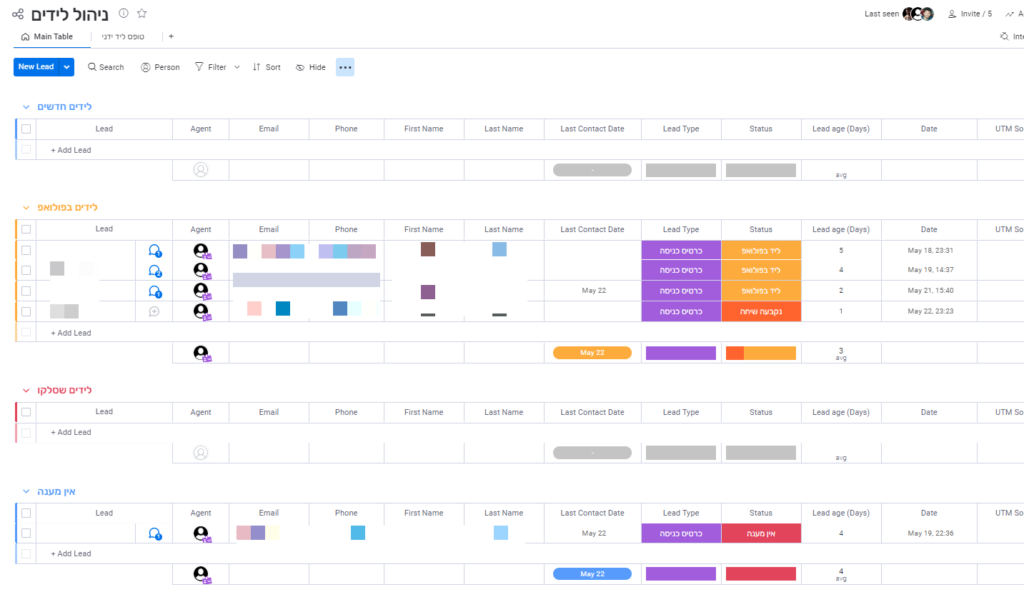Tick the checkbox for the May 22, 23:23 lead

26,312
